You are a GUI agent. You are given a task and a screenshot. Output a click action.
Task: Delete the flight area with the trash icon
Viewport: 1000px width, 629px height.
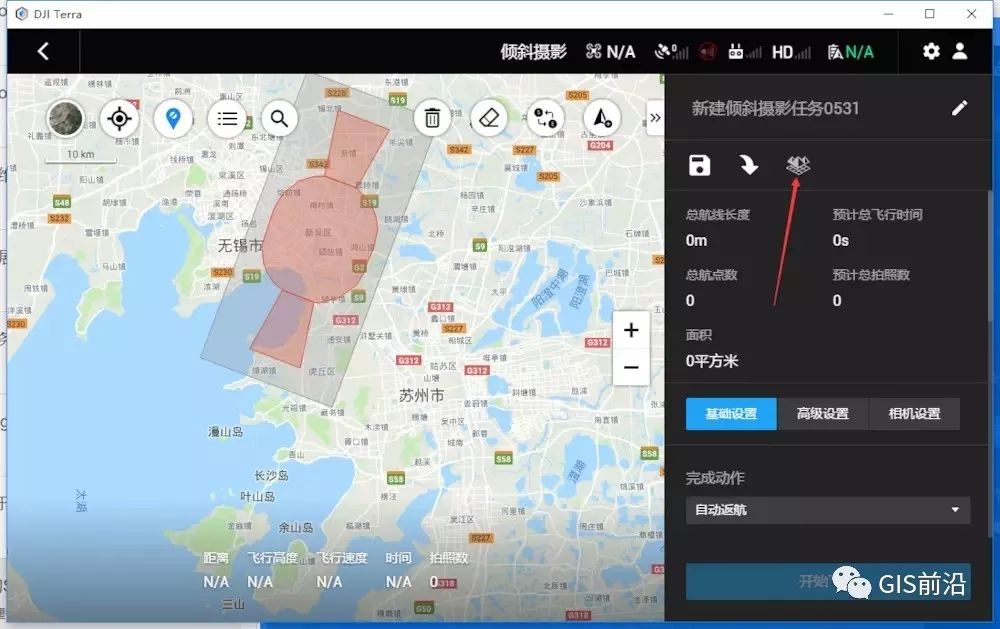pyautogui.click(x=431, y=118)
